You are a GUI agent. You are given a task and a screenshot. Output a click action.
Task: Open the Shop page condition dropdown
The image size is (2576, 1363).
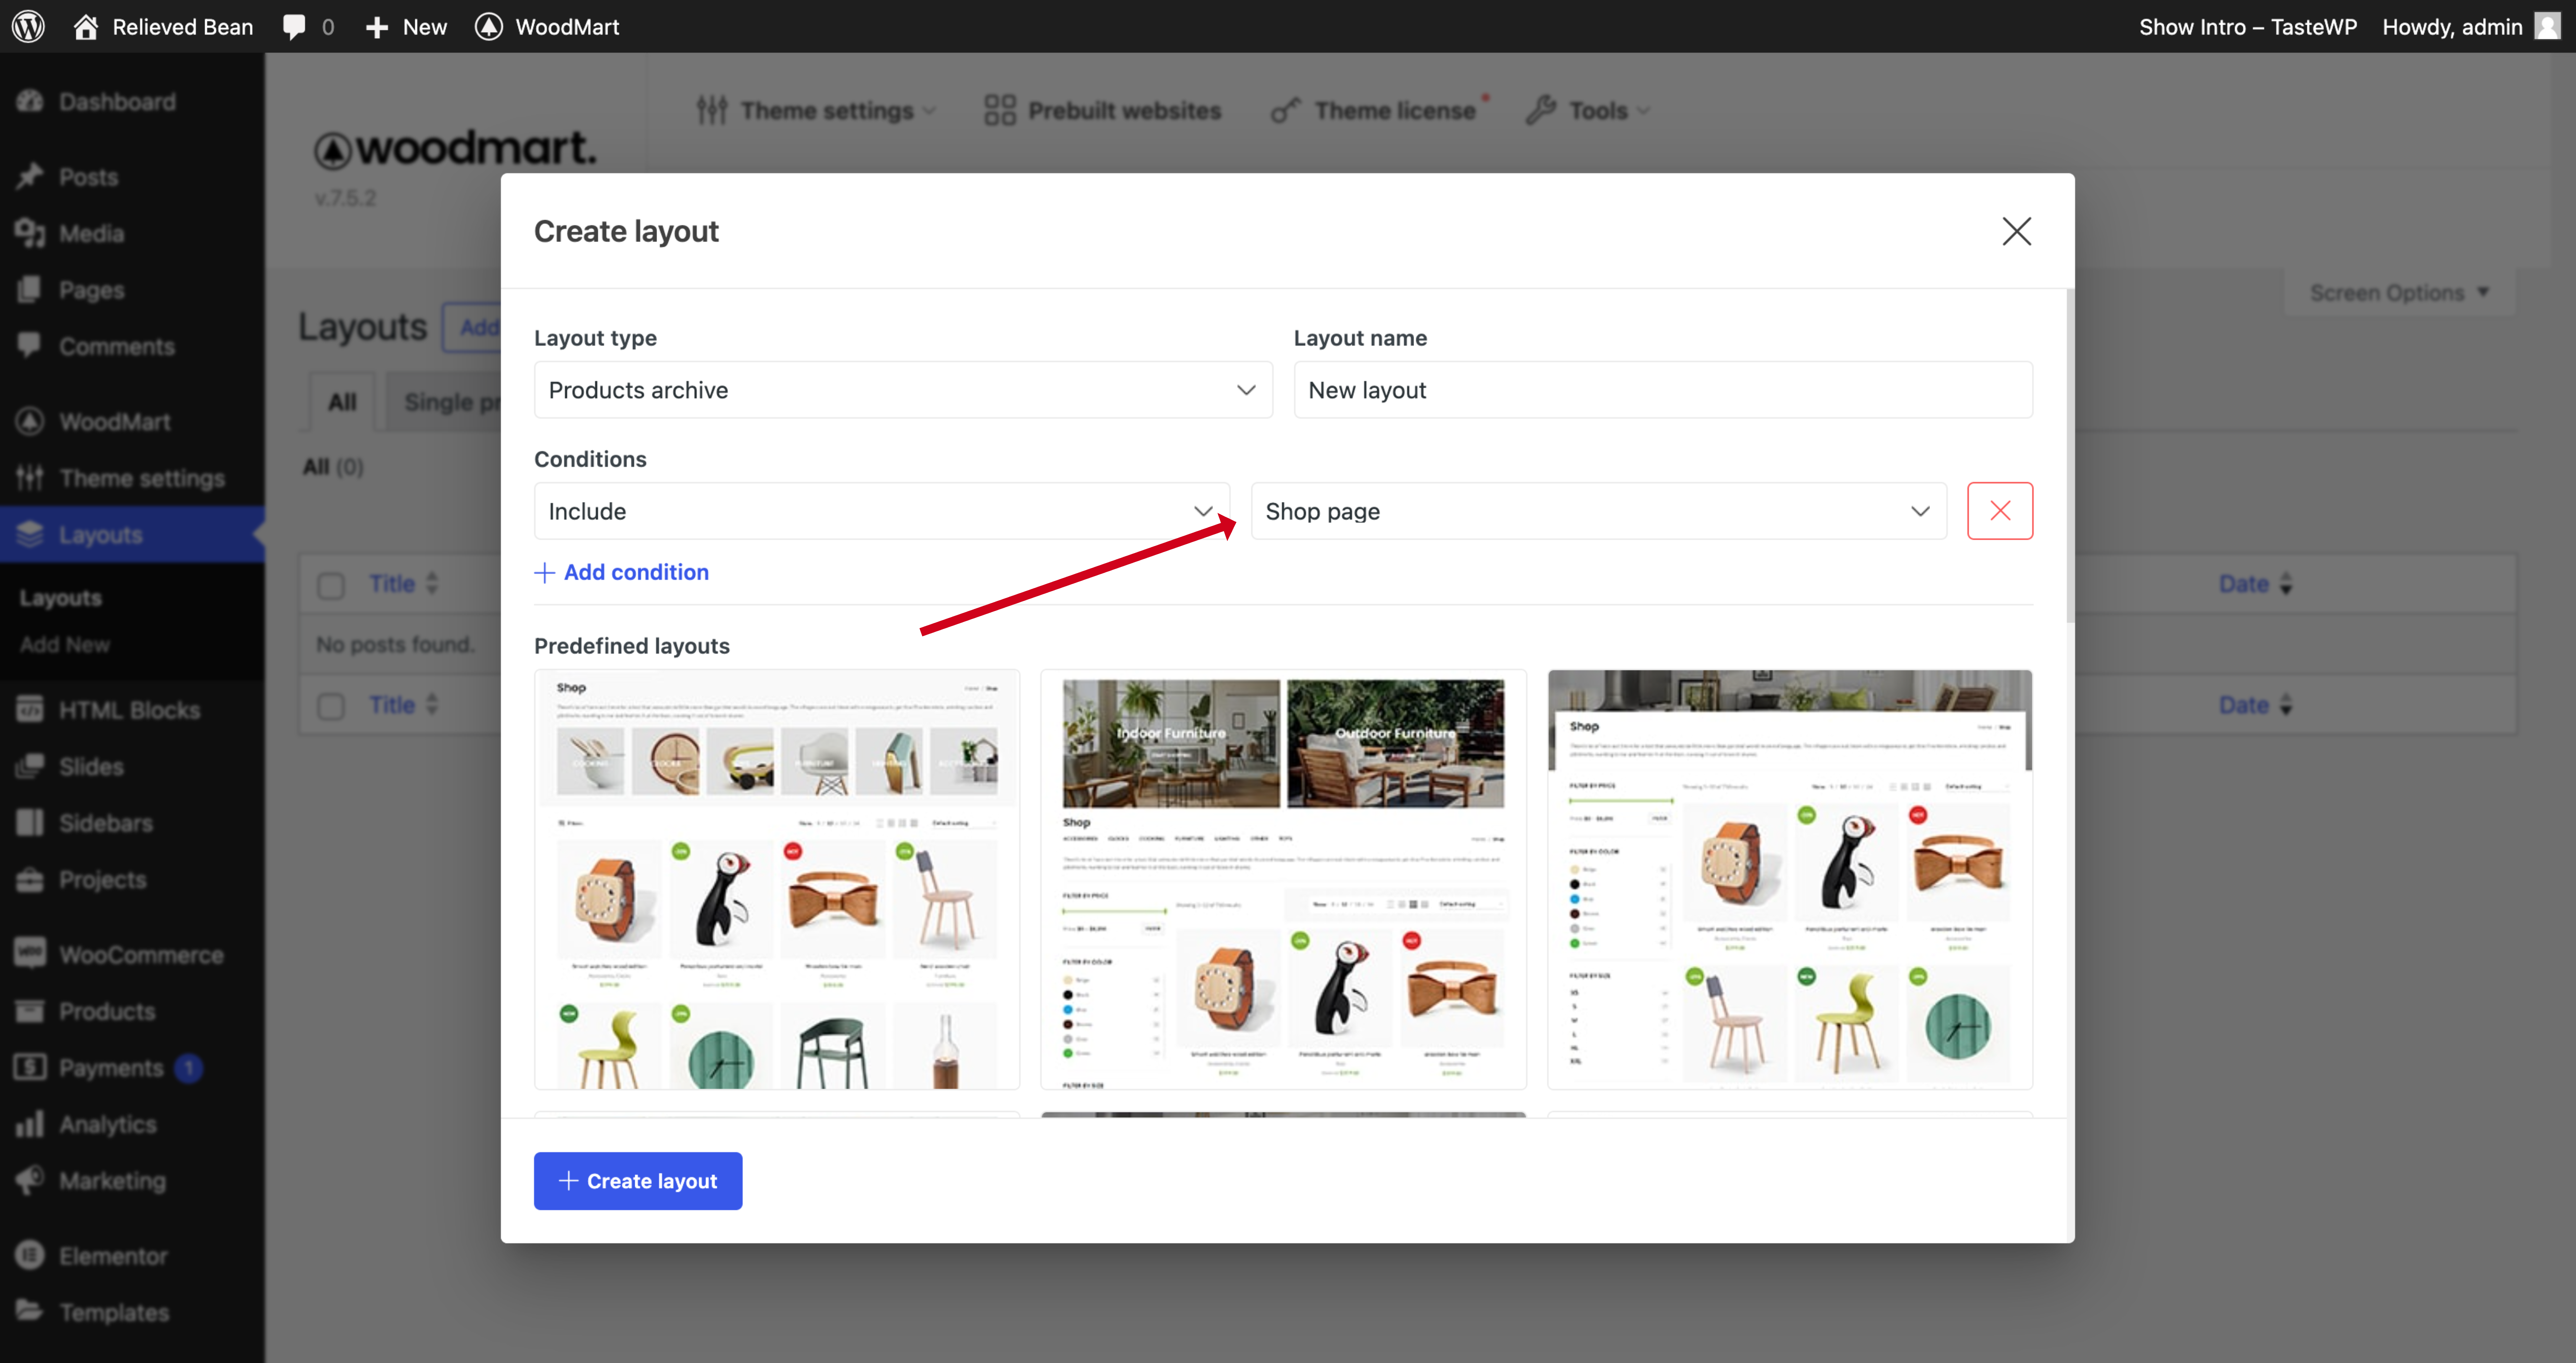pos(1599,511)
